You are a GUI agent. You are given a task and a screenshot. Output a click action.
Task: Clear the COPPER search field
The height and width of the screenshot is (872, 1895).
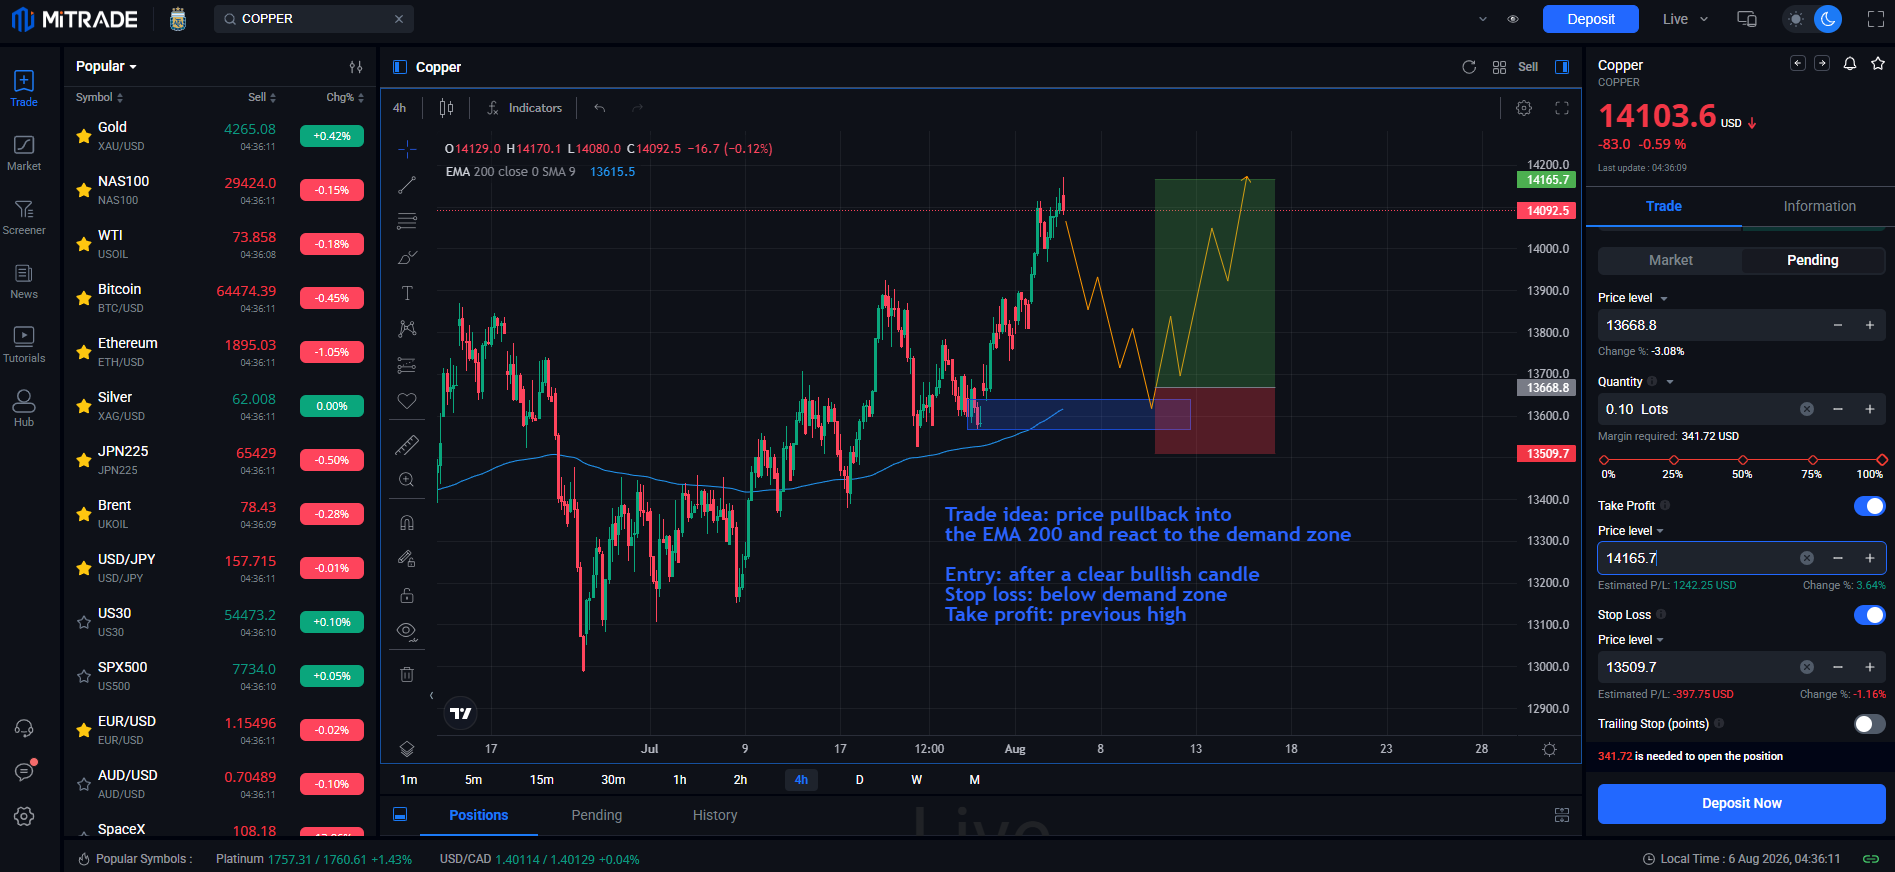point(399,19)
